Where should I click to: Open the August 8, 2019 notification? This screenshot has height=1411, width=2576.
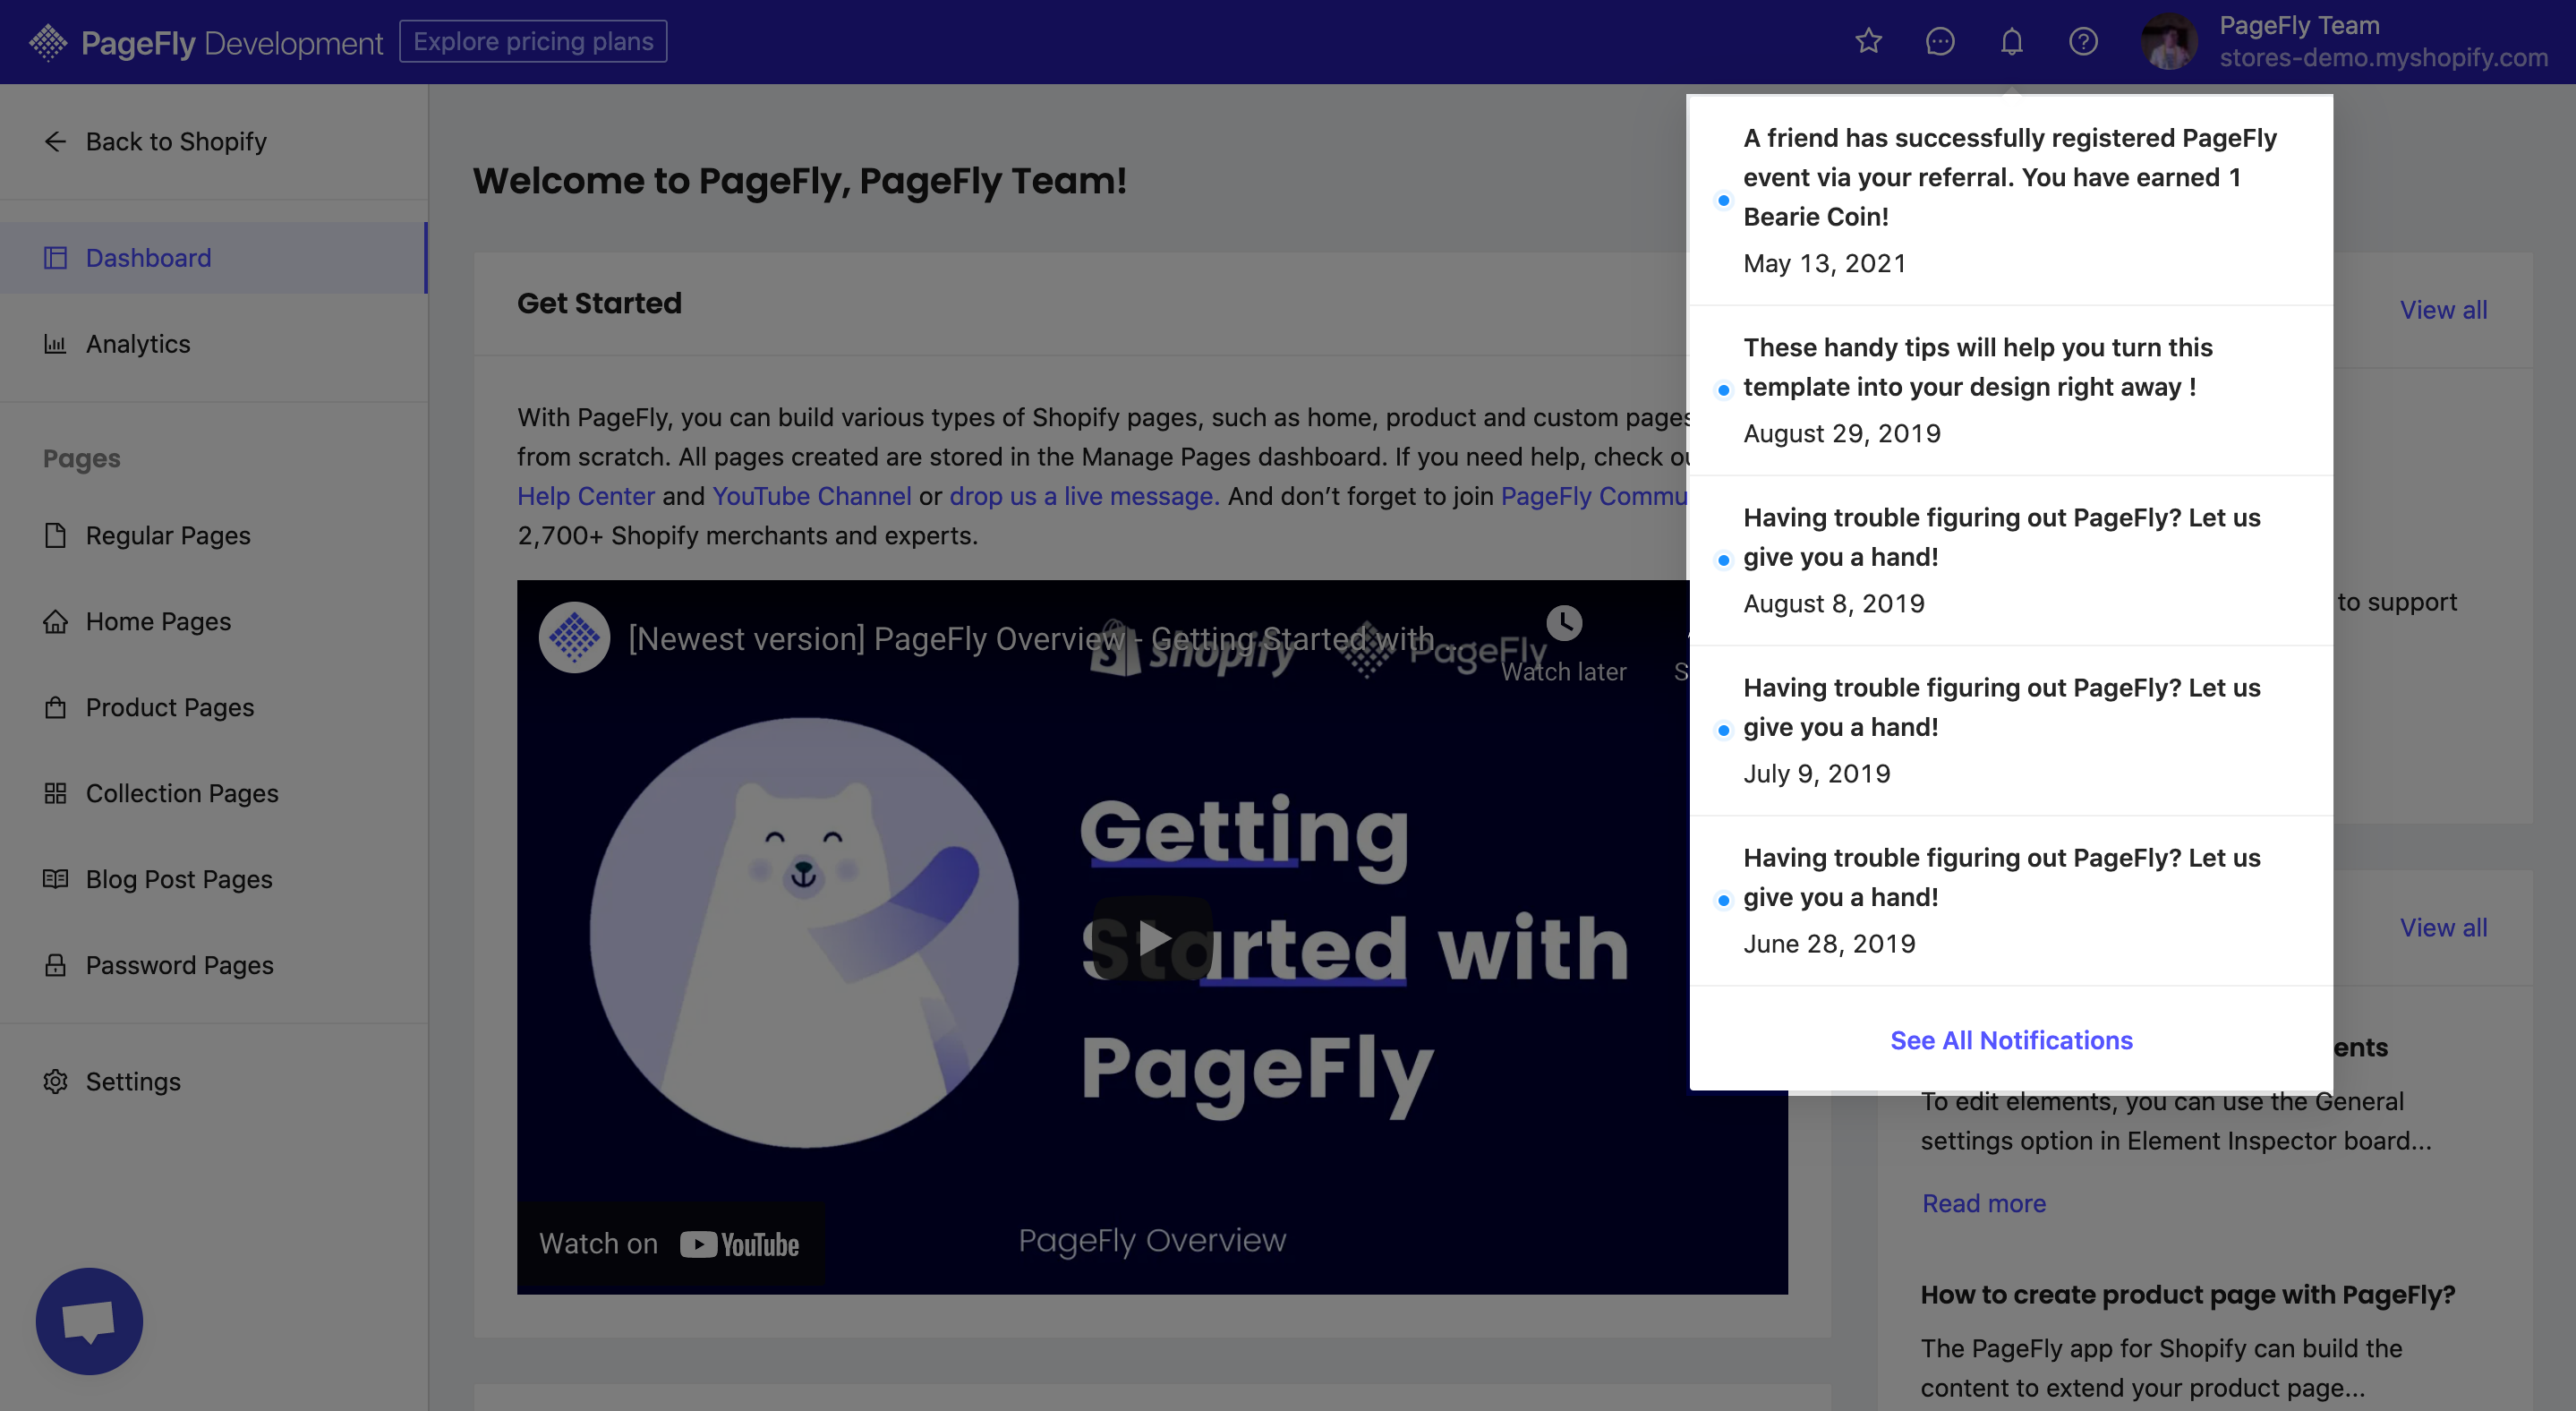tap(2011, 560)
